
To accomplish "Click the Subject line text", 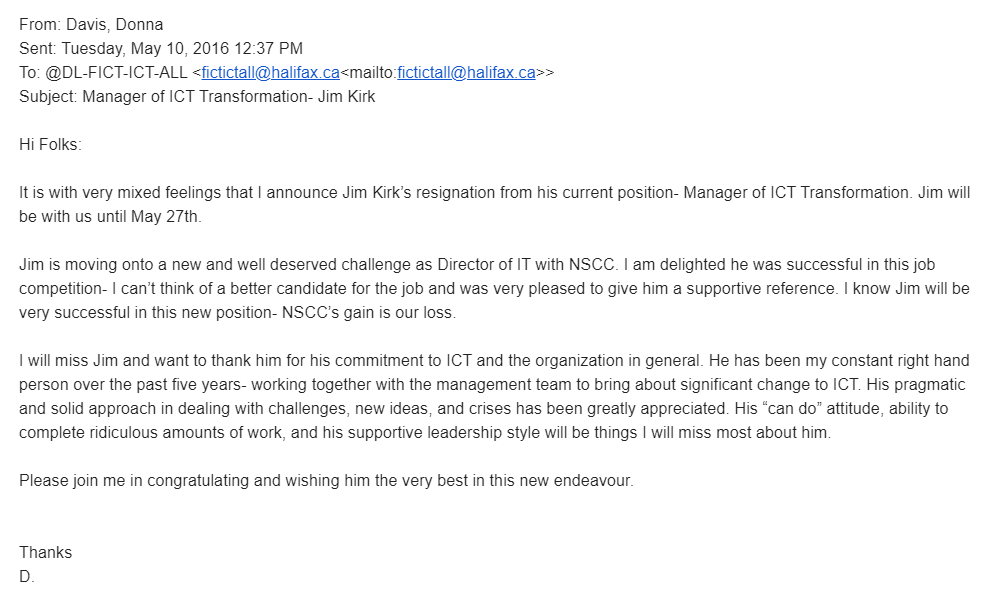I will (229, 97).
